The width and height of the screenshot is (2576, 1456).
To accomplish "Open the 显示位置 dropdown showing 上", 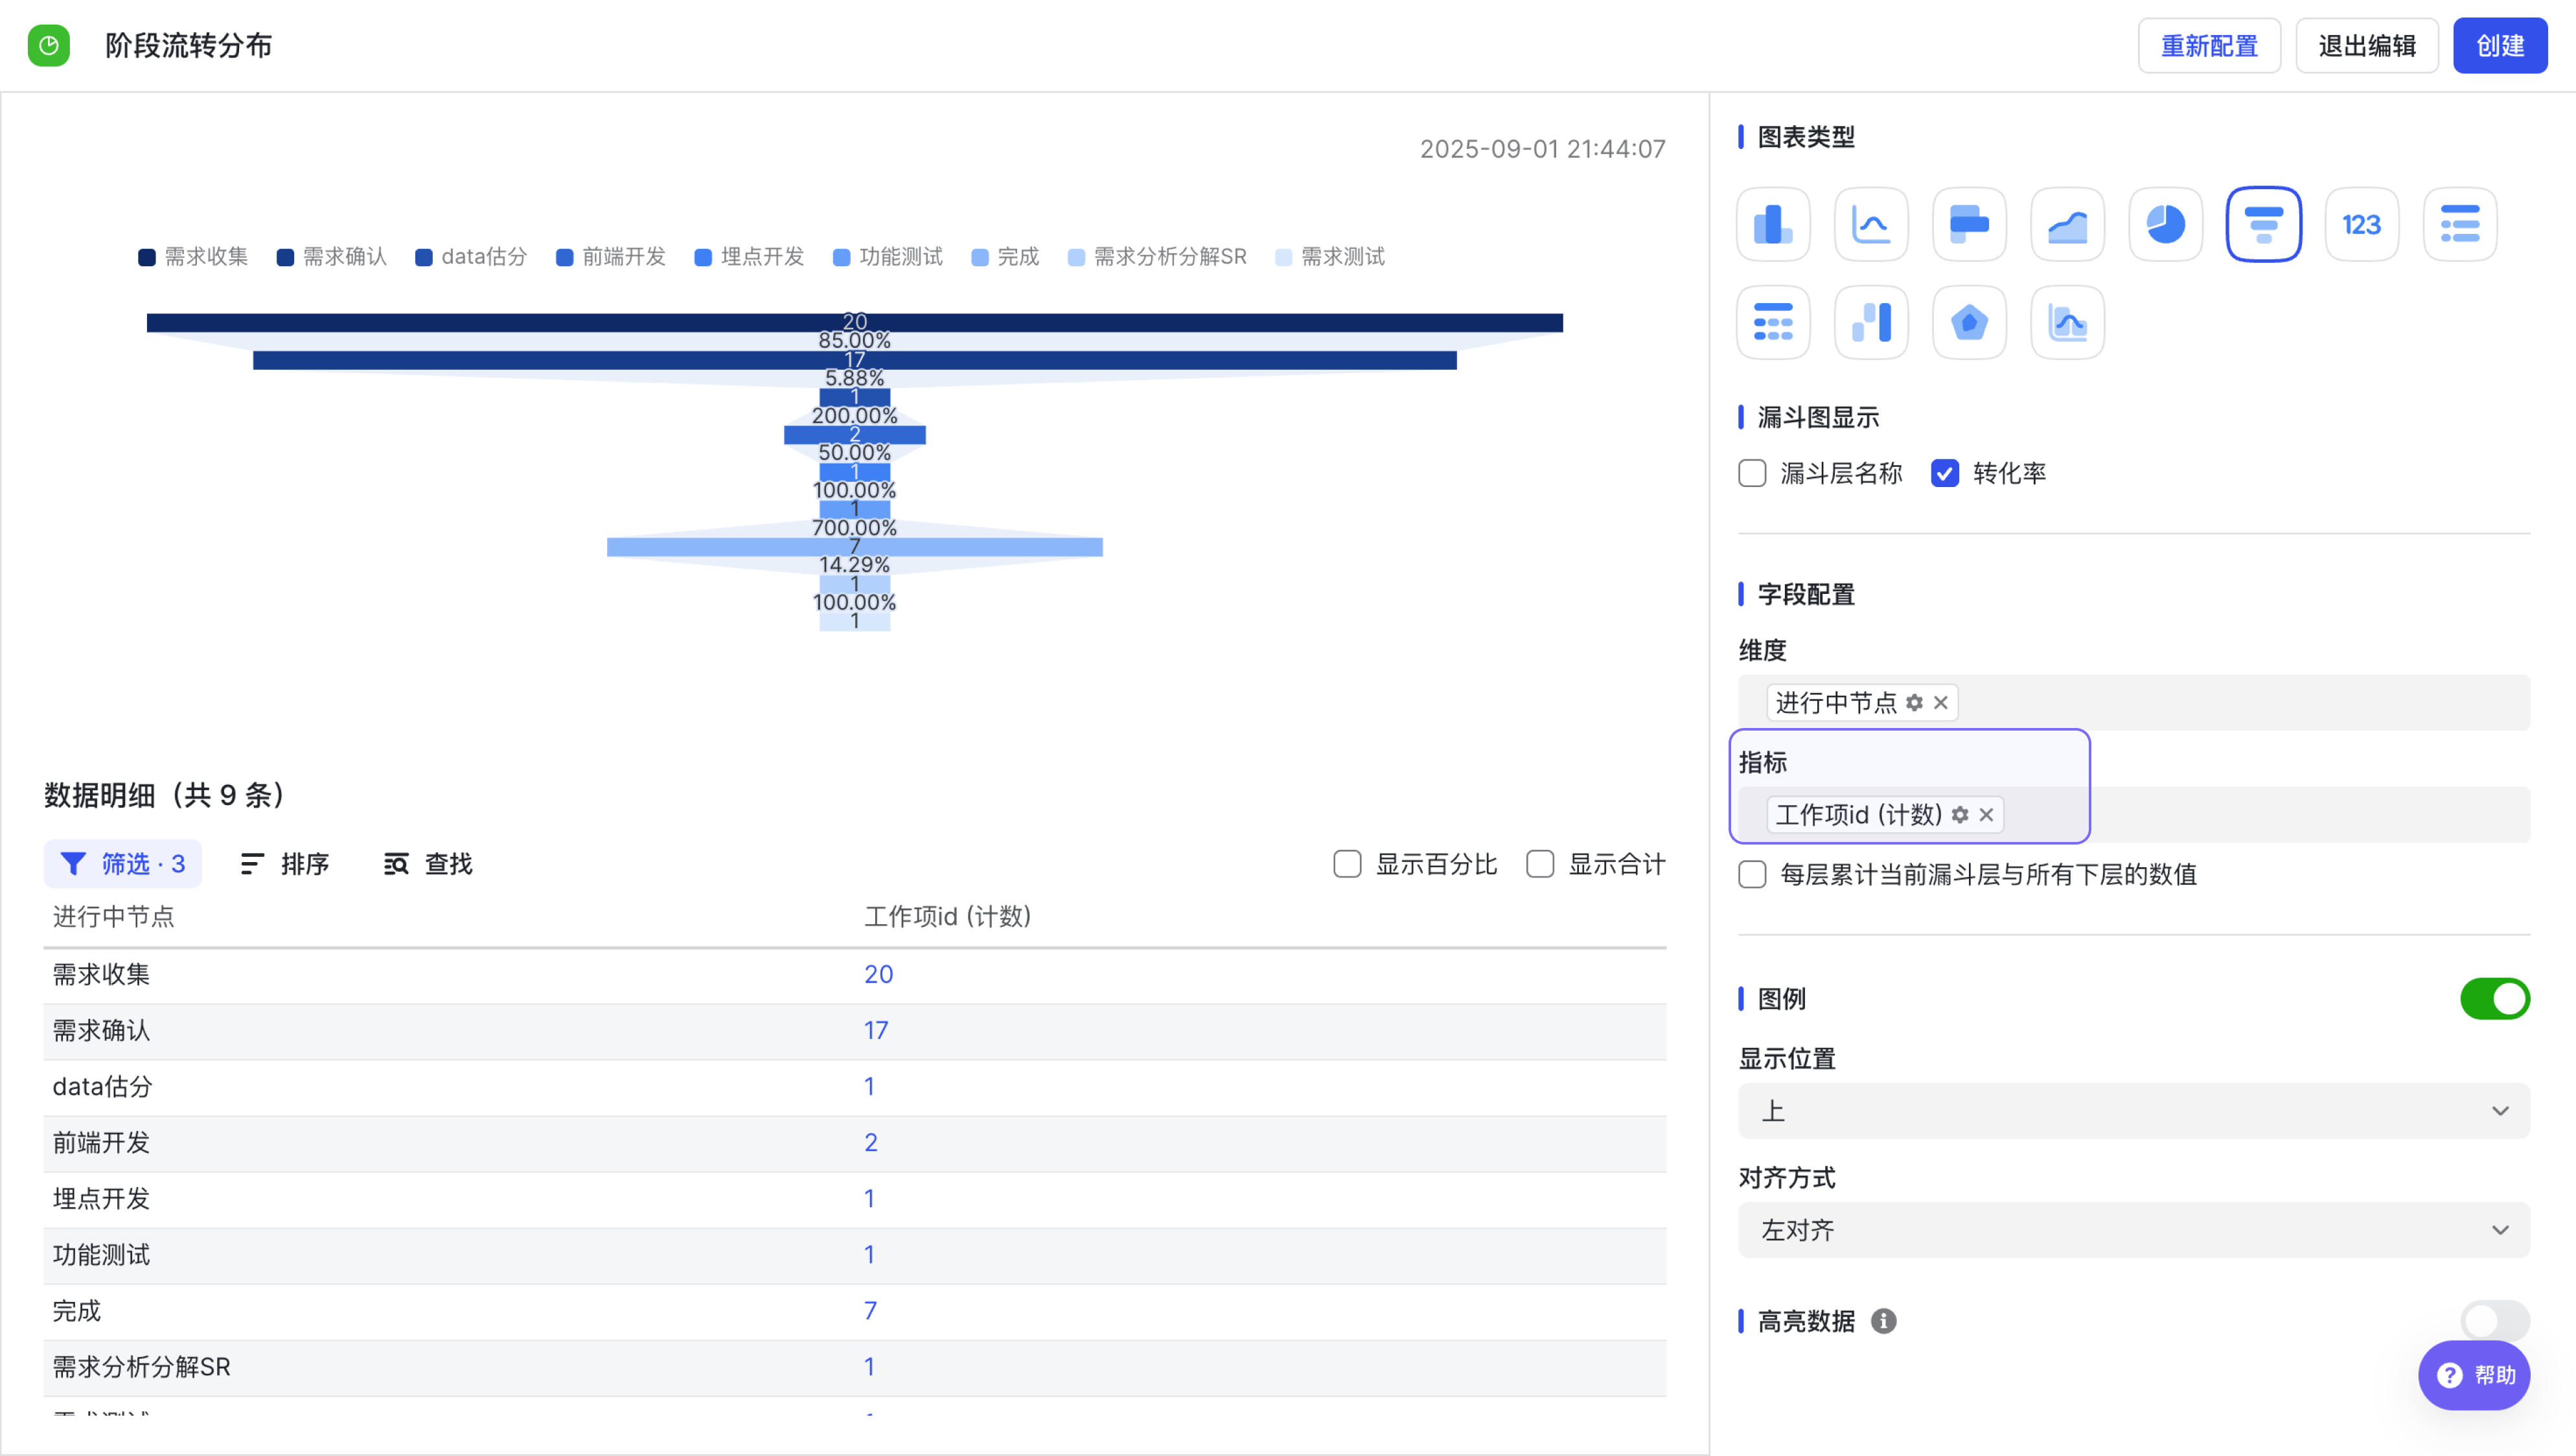I will [2134, 1110].
